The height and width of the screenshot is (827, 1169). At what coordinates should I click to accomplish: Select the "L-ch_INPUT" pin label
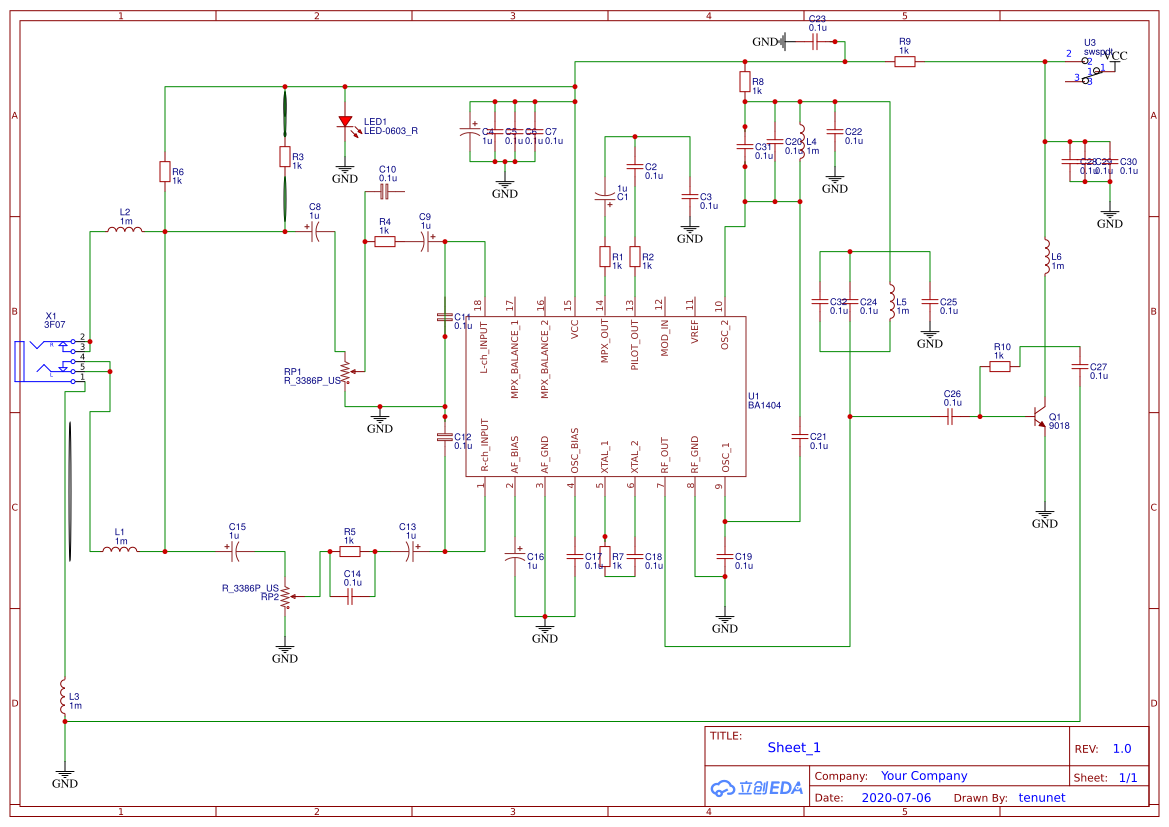point(484,347)
